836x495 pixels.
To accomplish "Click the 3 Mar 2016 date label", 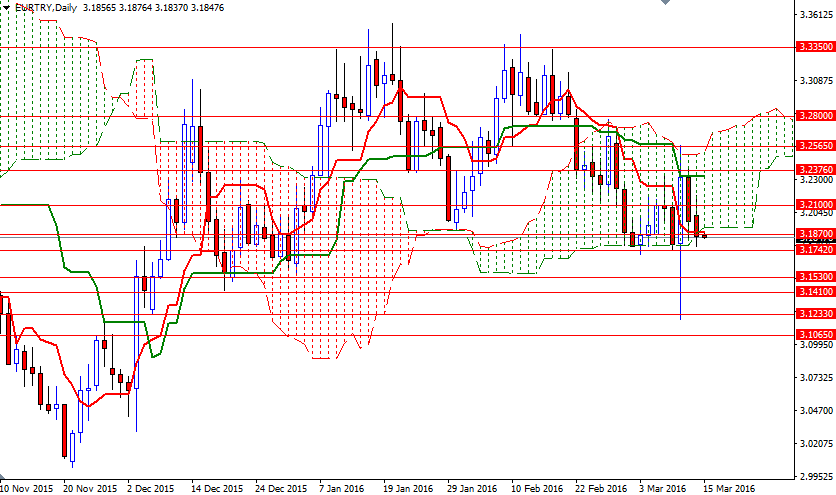I will coord(663,489).
